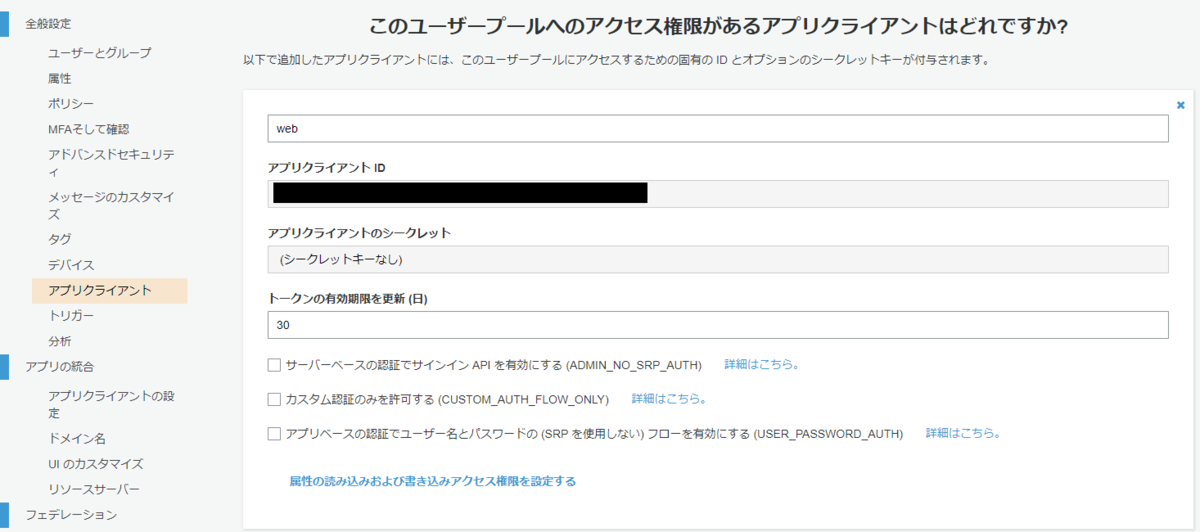Open 分析 in the sidebar
The image size is (1200, 532).
pos(60,341)
